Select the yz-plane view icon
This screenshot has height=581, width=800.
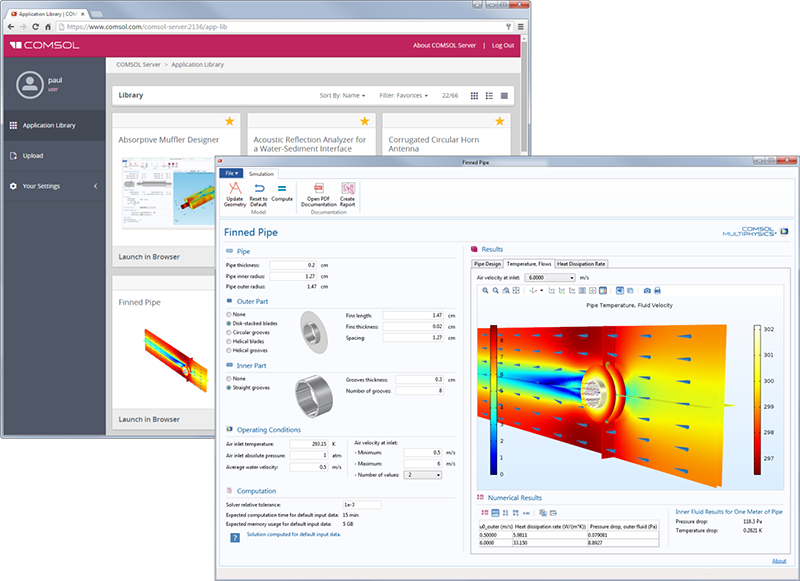click(x=562, y=290)
